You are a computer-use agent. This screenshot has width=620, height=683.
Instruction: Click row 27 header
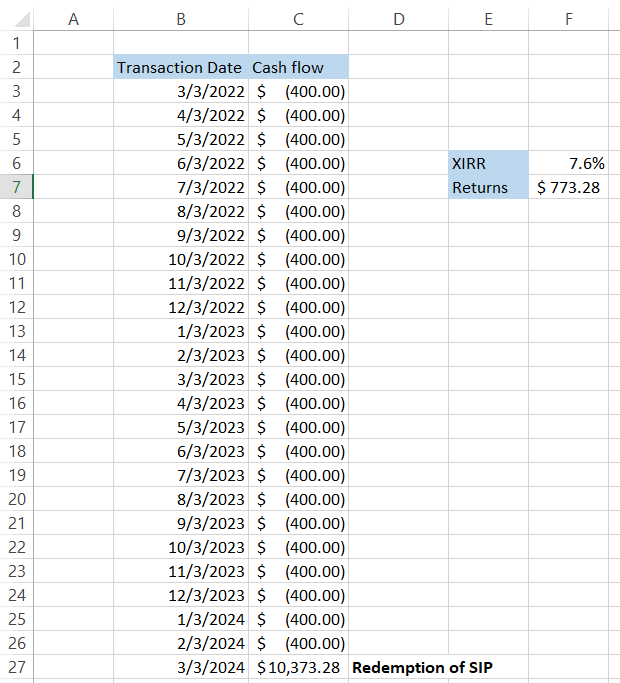point(17,667)
